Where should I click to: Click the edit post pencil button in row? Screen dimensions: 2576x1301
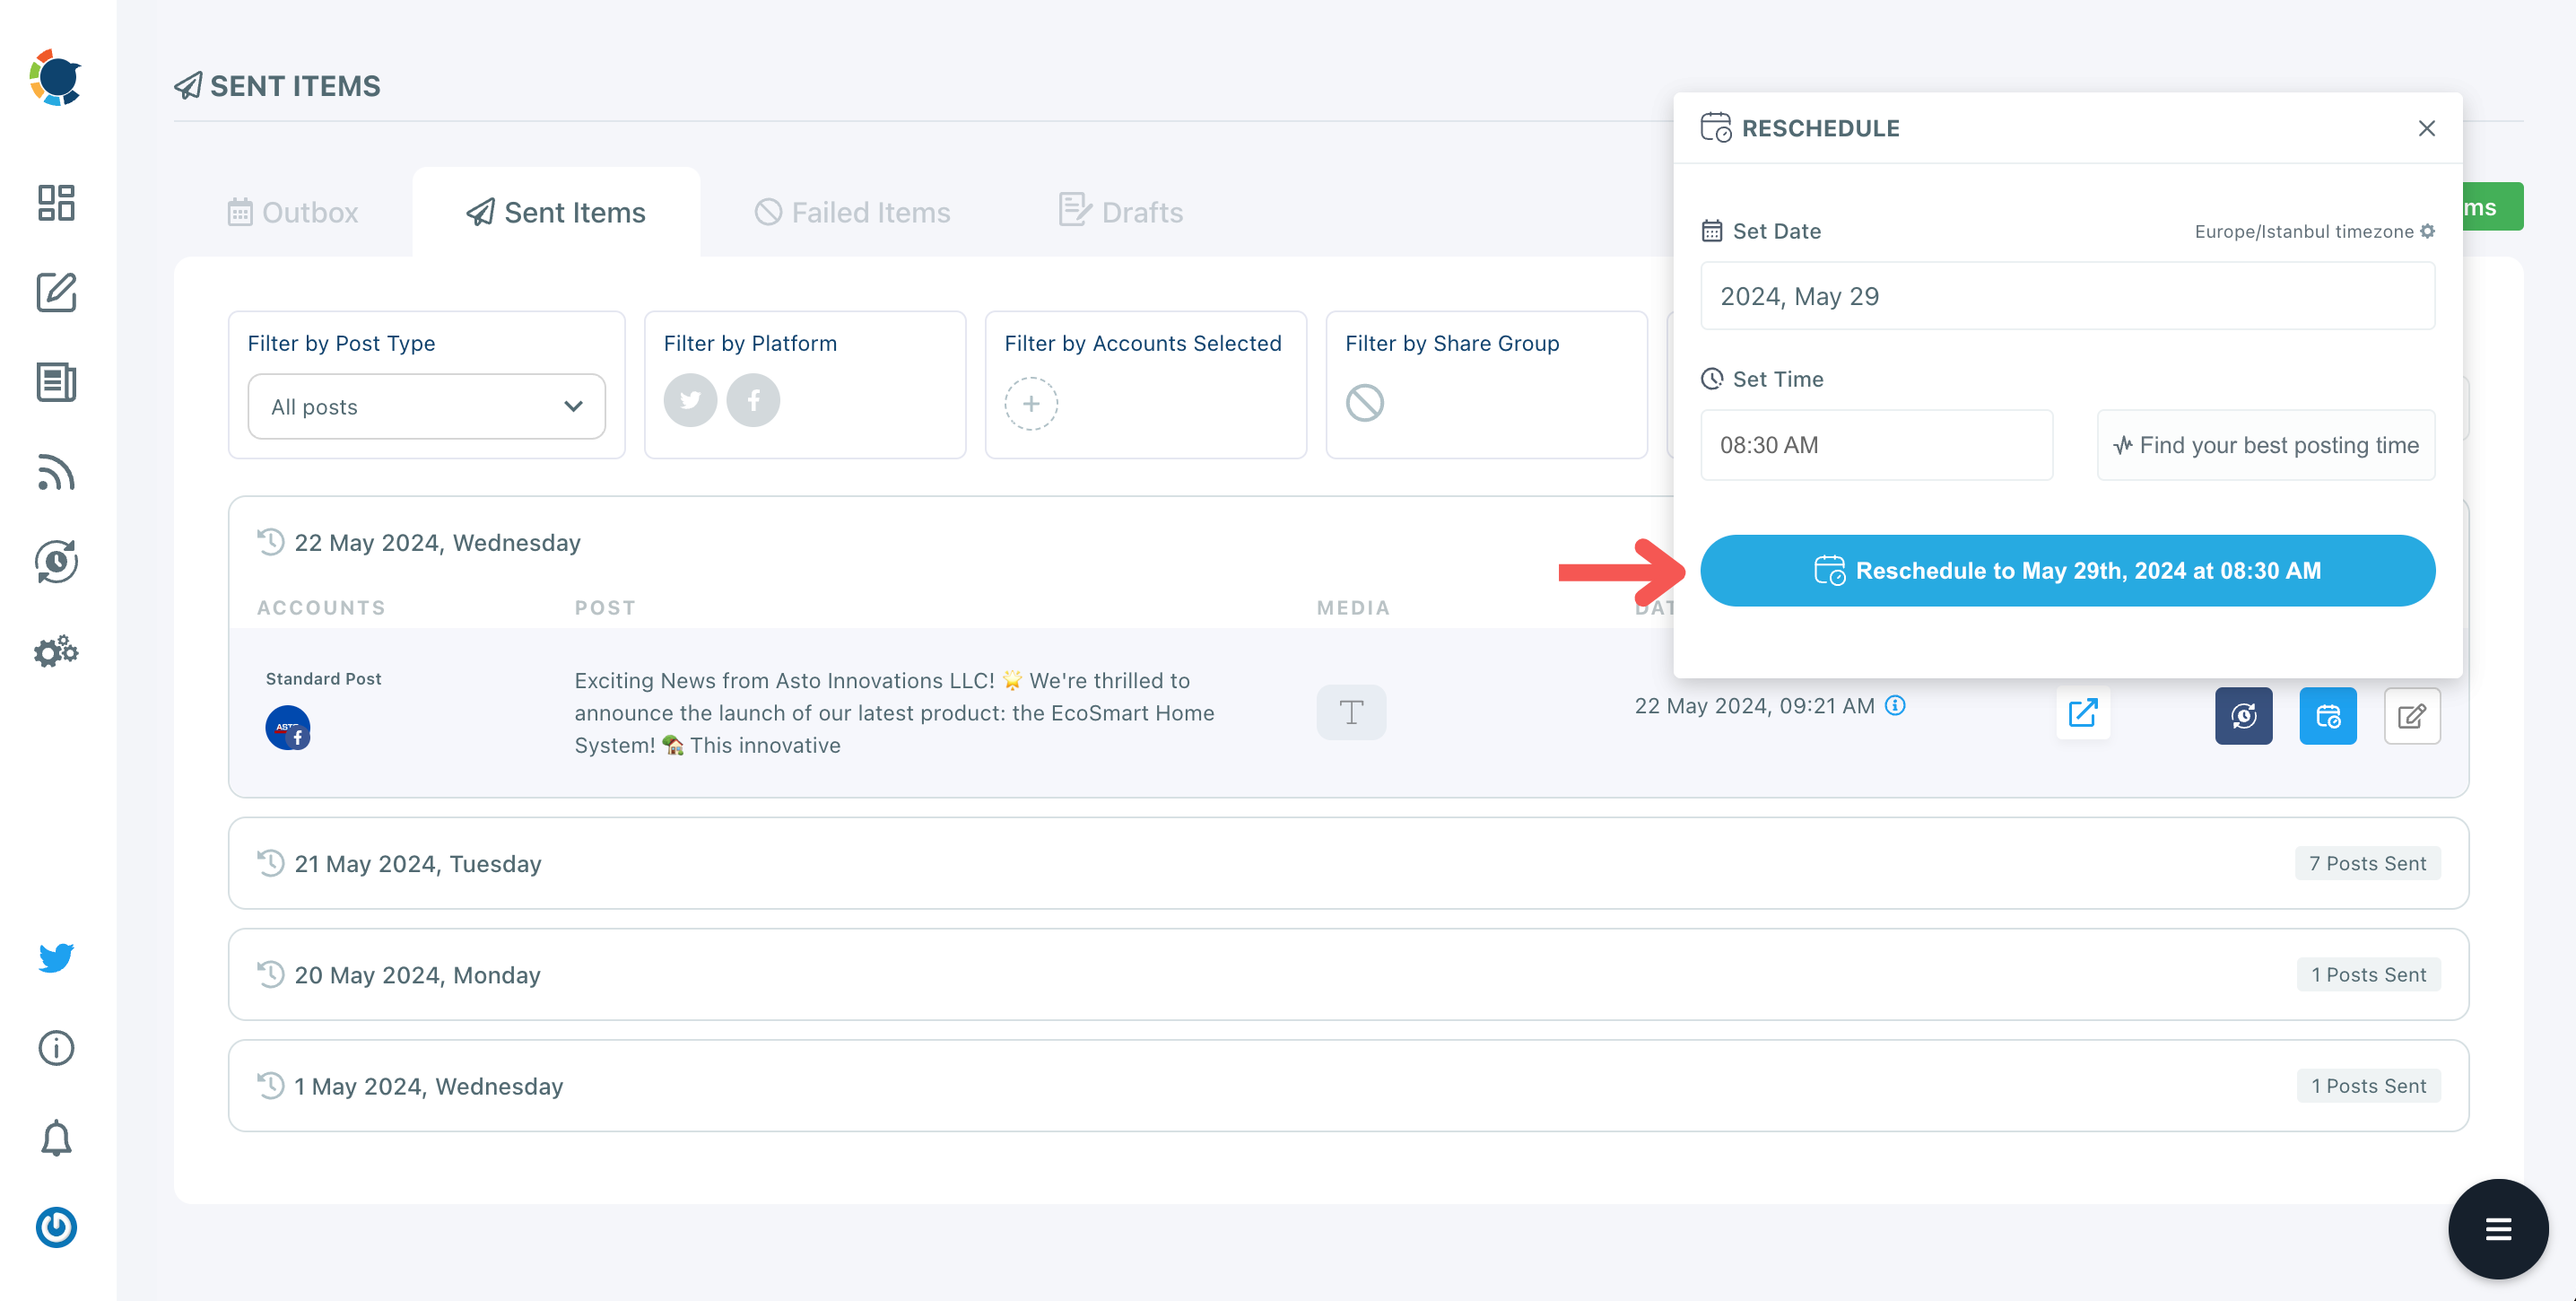click(2411, 715)
